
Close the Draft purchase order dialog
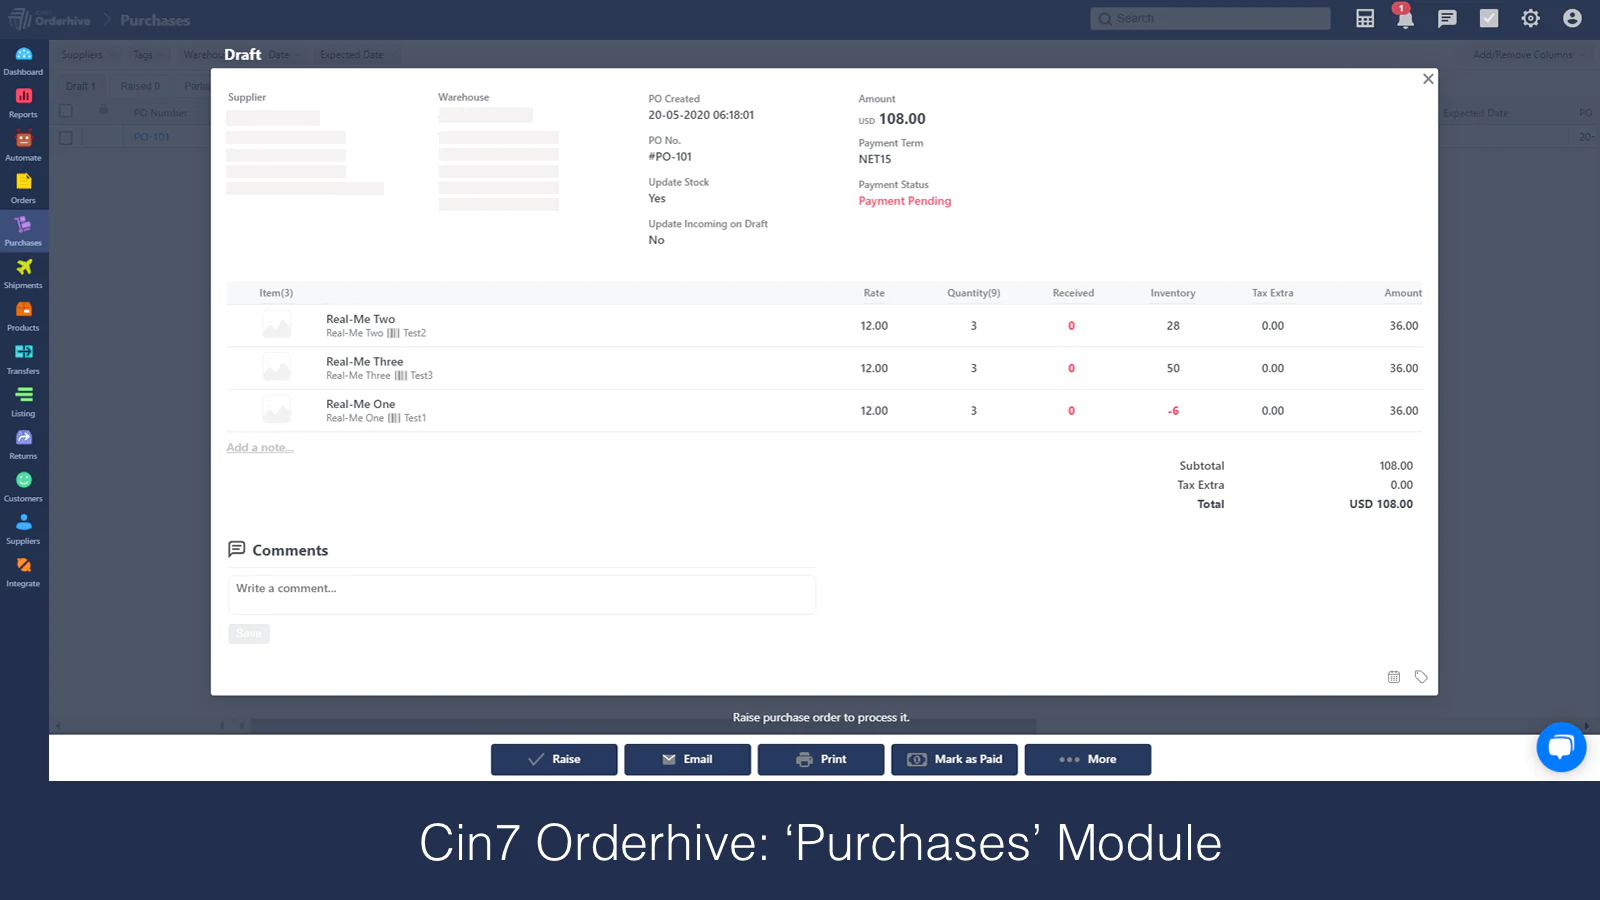pos(1428,79)
